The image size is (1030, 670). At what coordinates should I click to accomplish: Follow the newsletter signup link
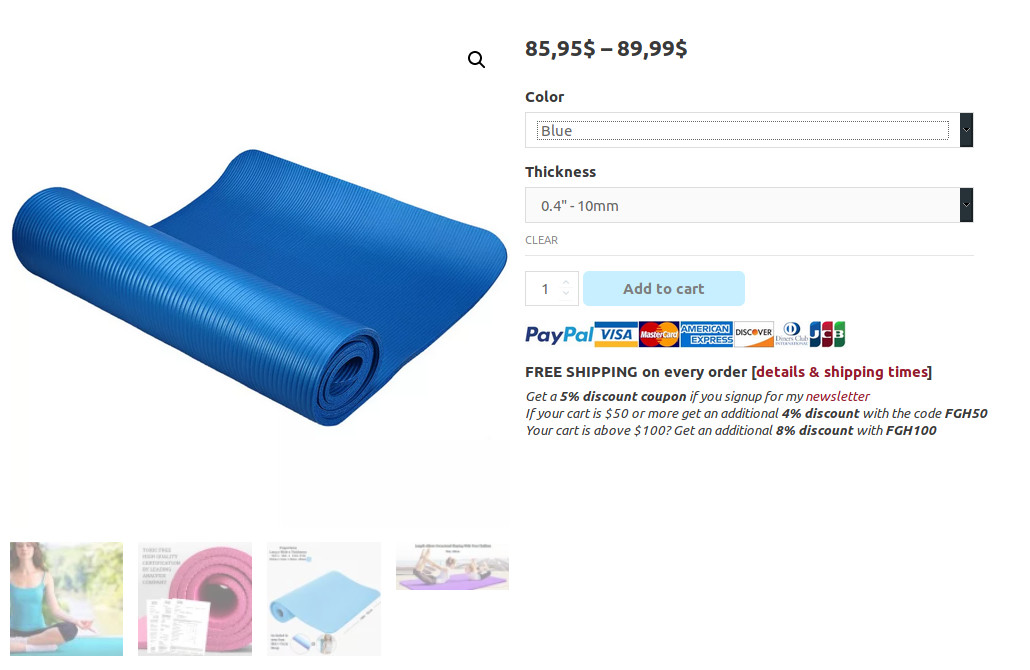838,396
